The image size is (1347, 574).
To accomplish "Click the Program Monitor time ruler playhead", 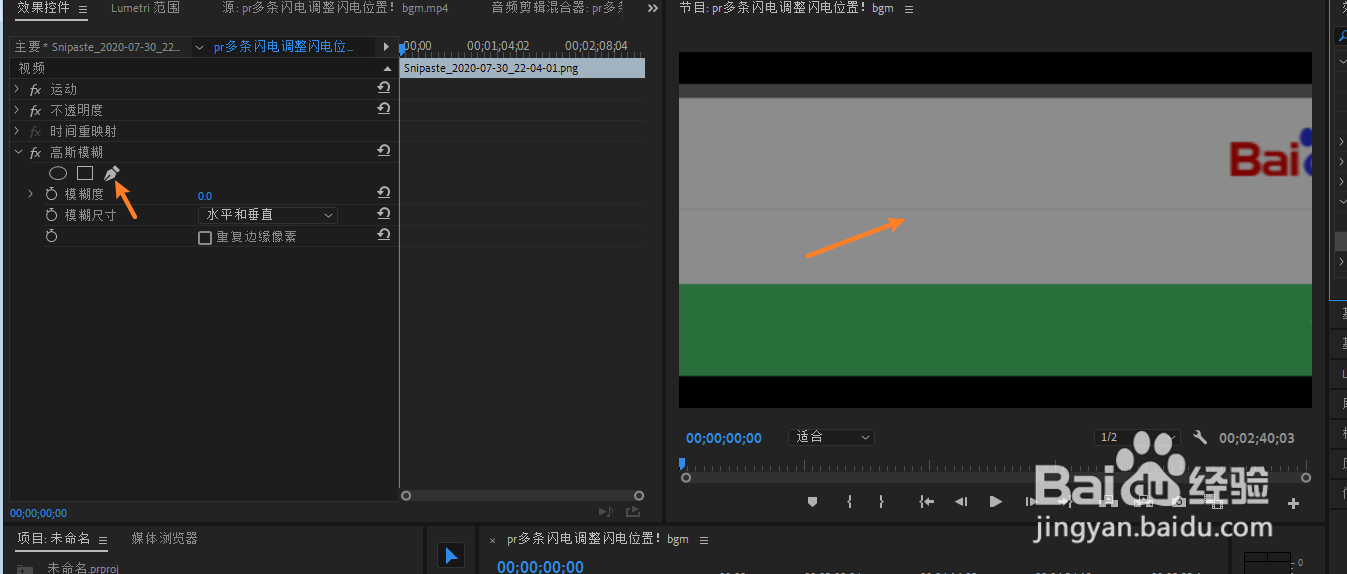I will tap(682, 464).
